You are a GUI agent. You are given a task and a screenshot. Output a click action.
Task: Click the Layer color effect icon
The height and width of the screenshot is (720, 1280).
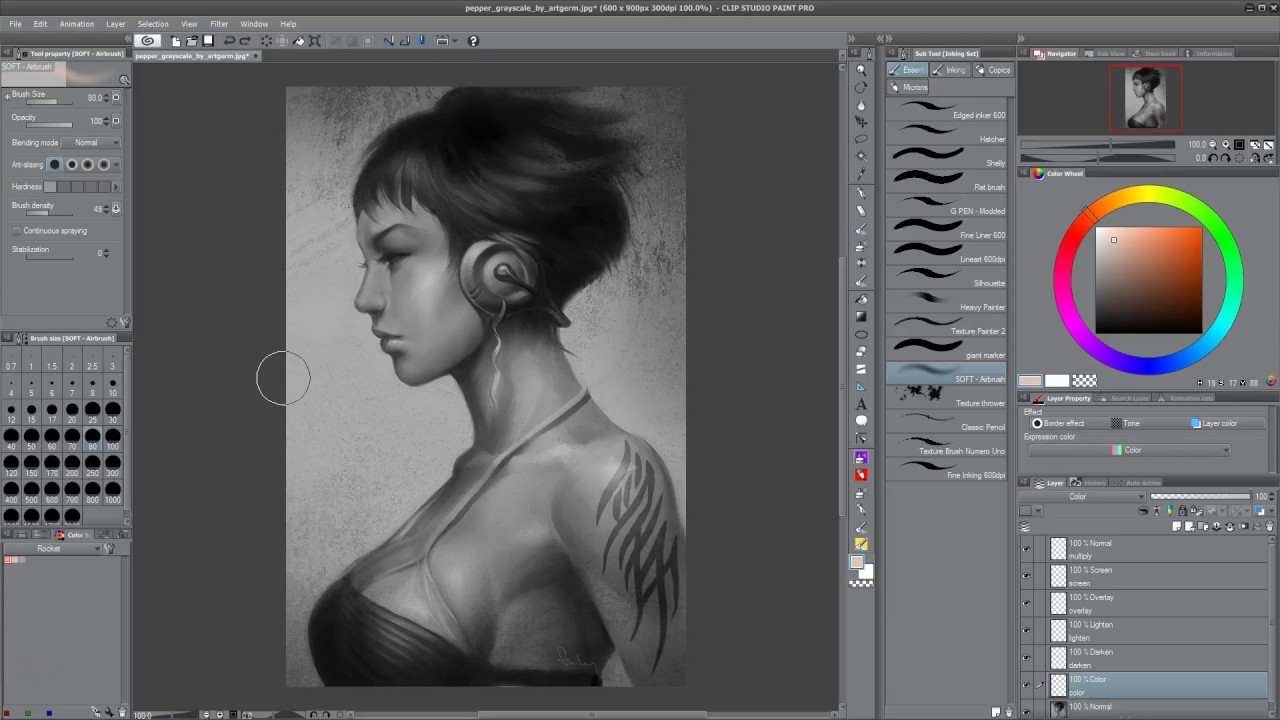point(1196,423)
